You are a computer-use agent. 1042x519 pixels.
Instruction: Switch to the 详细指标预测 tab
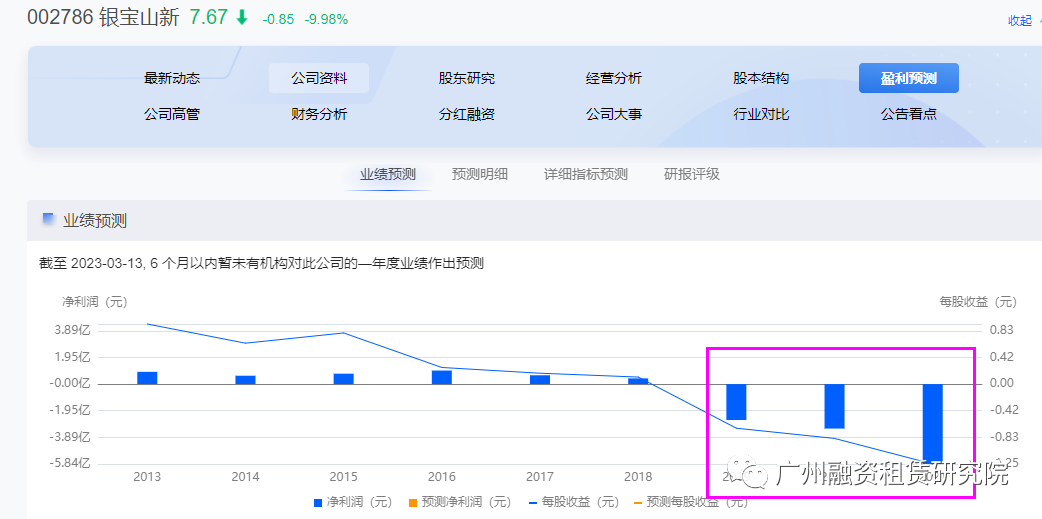(585, 175)
